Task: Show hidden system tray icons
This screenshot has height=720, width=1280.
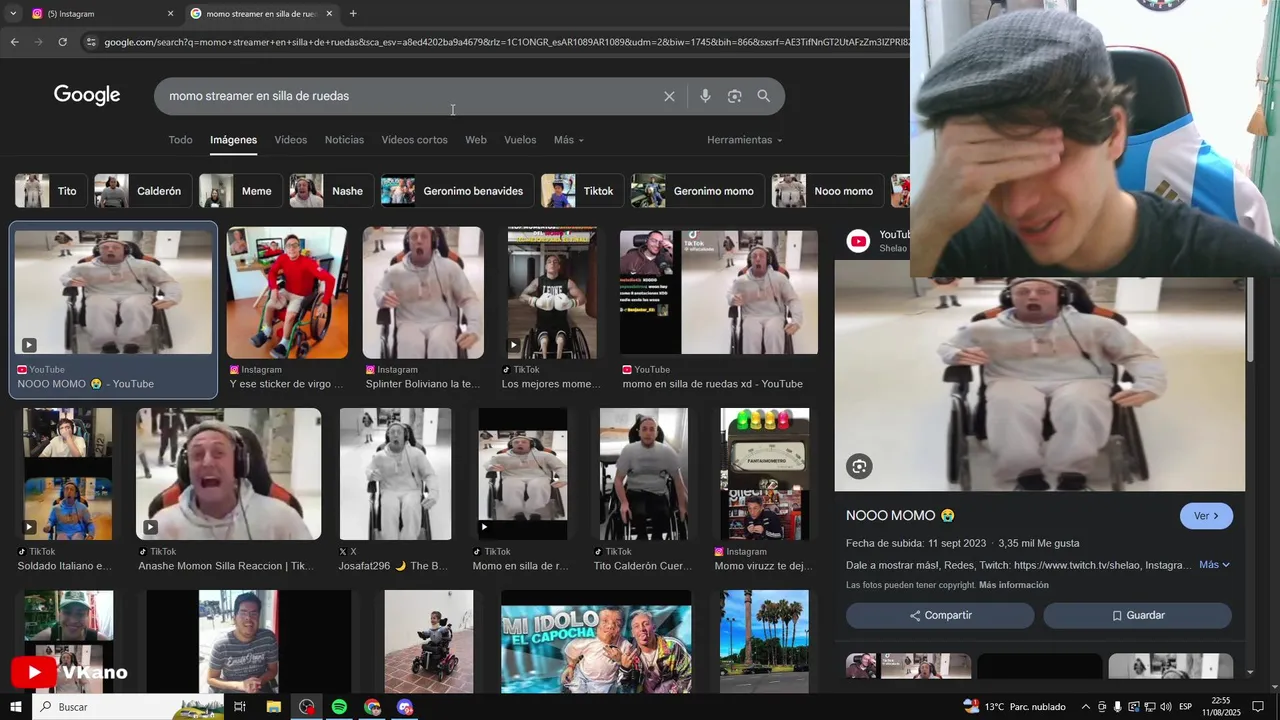Action: (x=1086, y=707)
